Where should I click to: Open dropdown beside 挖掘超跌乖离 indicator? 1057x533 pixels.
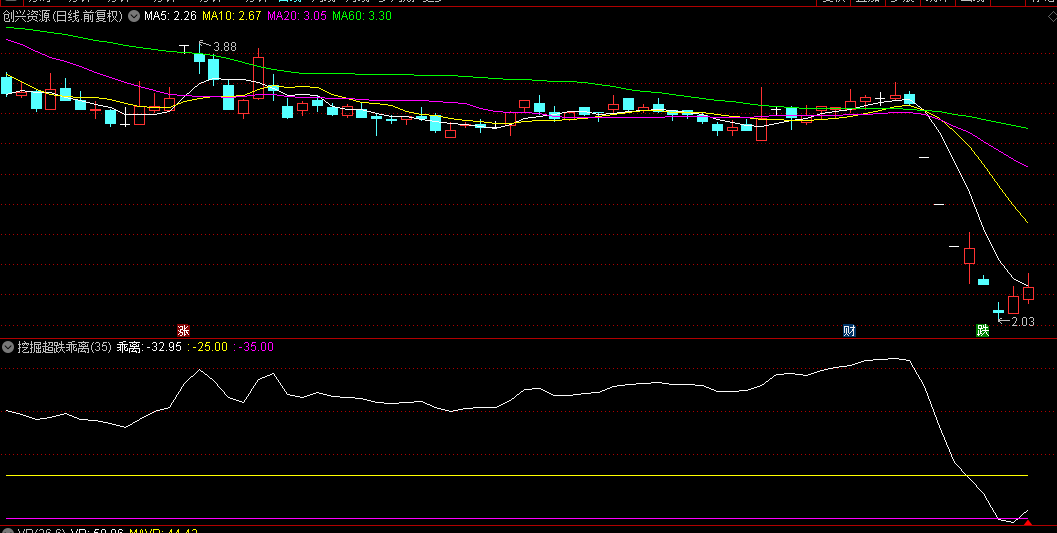tap(8, 347)
